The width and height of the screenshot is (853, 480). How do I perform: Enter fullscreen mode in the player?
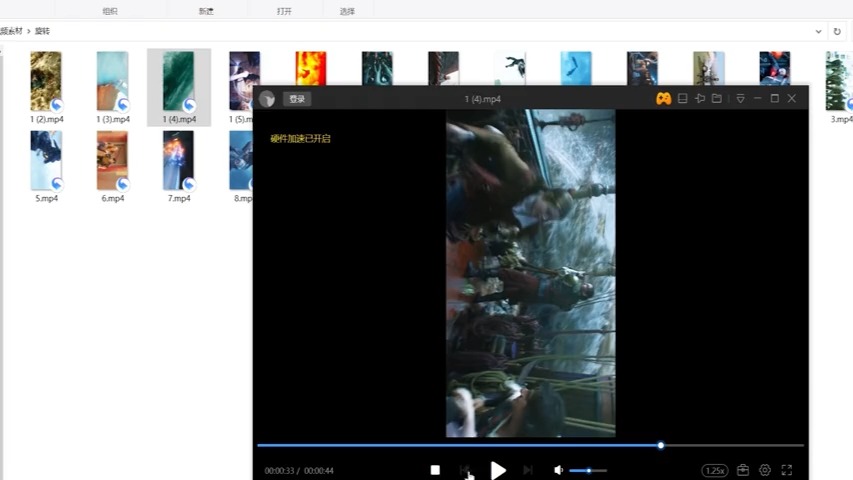(x=787, y=470)
